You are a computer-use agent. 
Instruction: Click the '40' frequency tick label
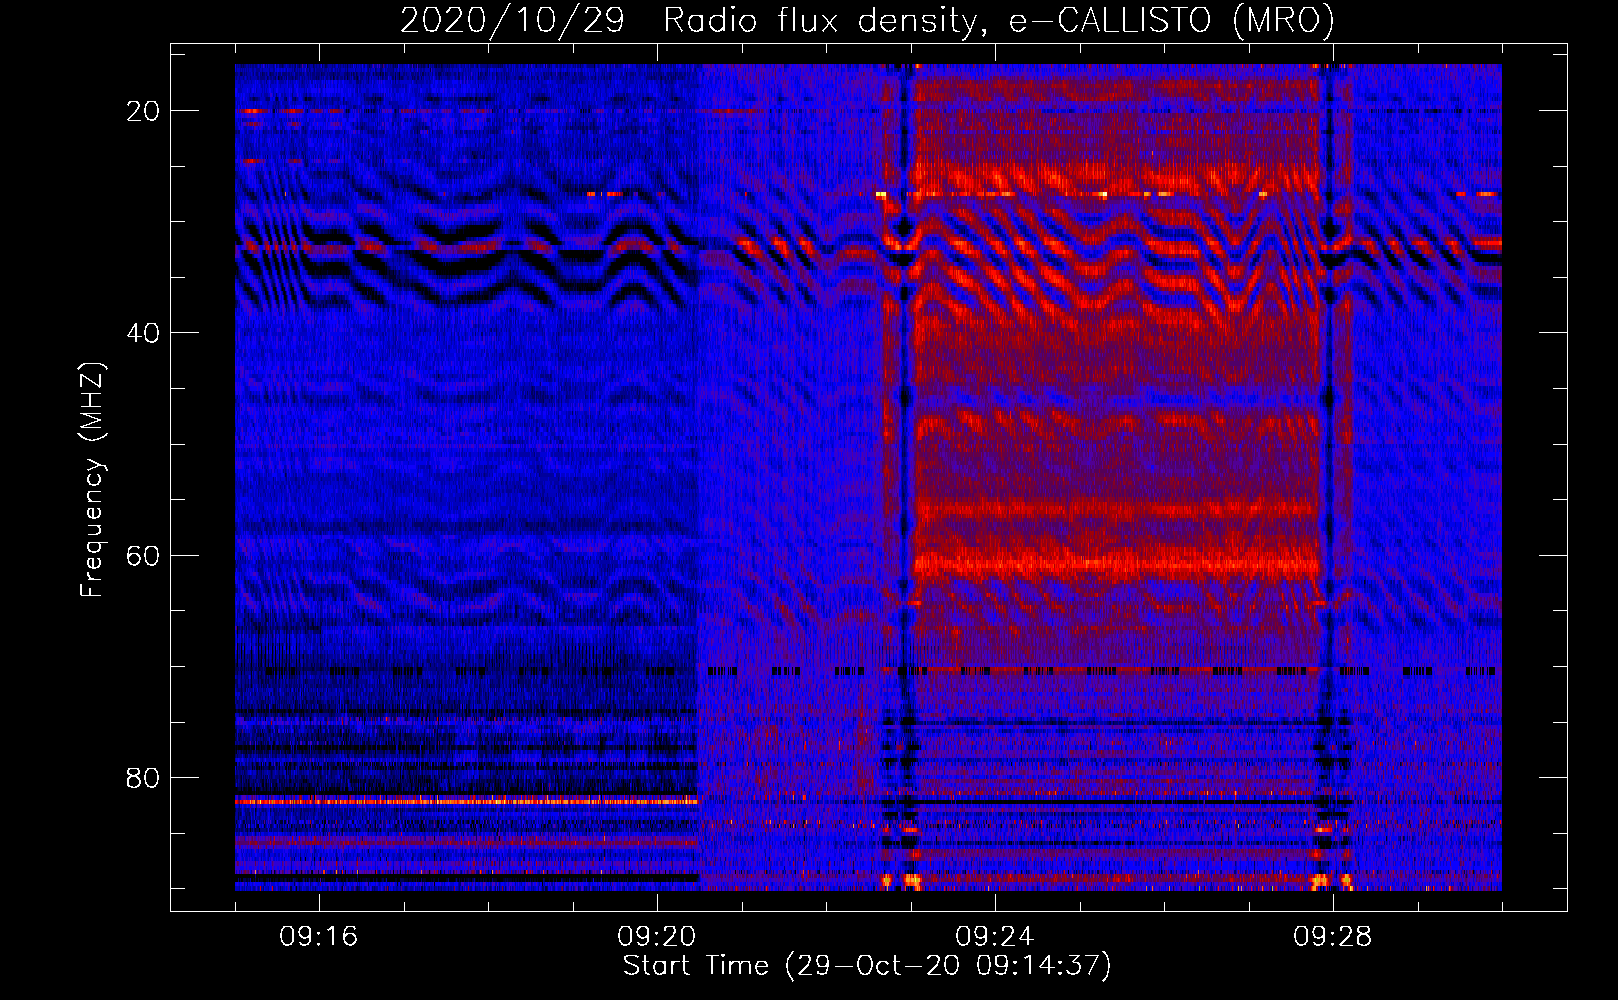pyautogui.click(x=144, y=333)
